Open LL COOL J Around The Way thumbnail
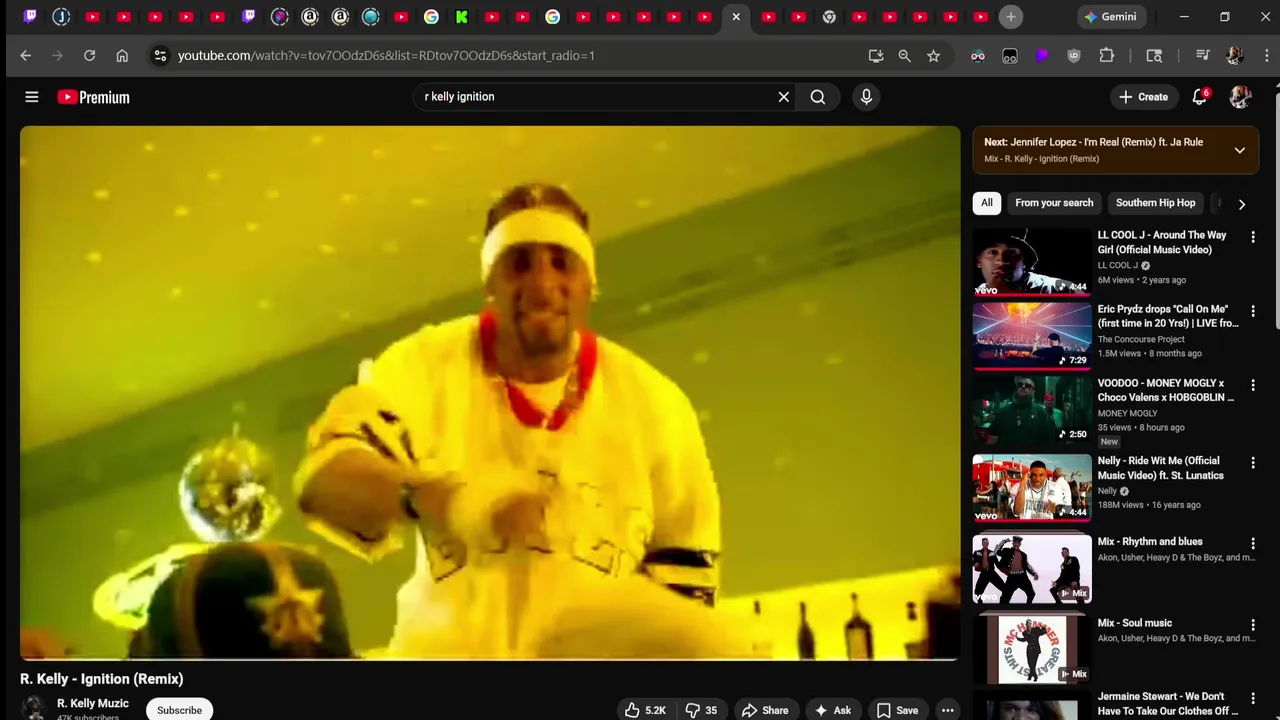Viewport: 1280px width, 720px height. click(x=1032, y=262)
